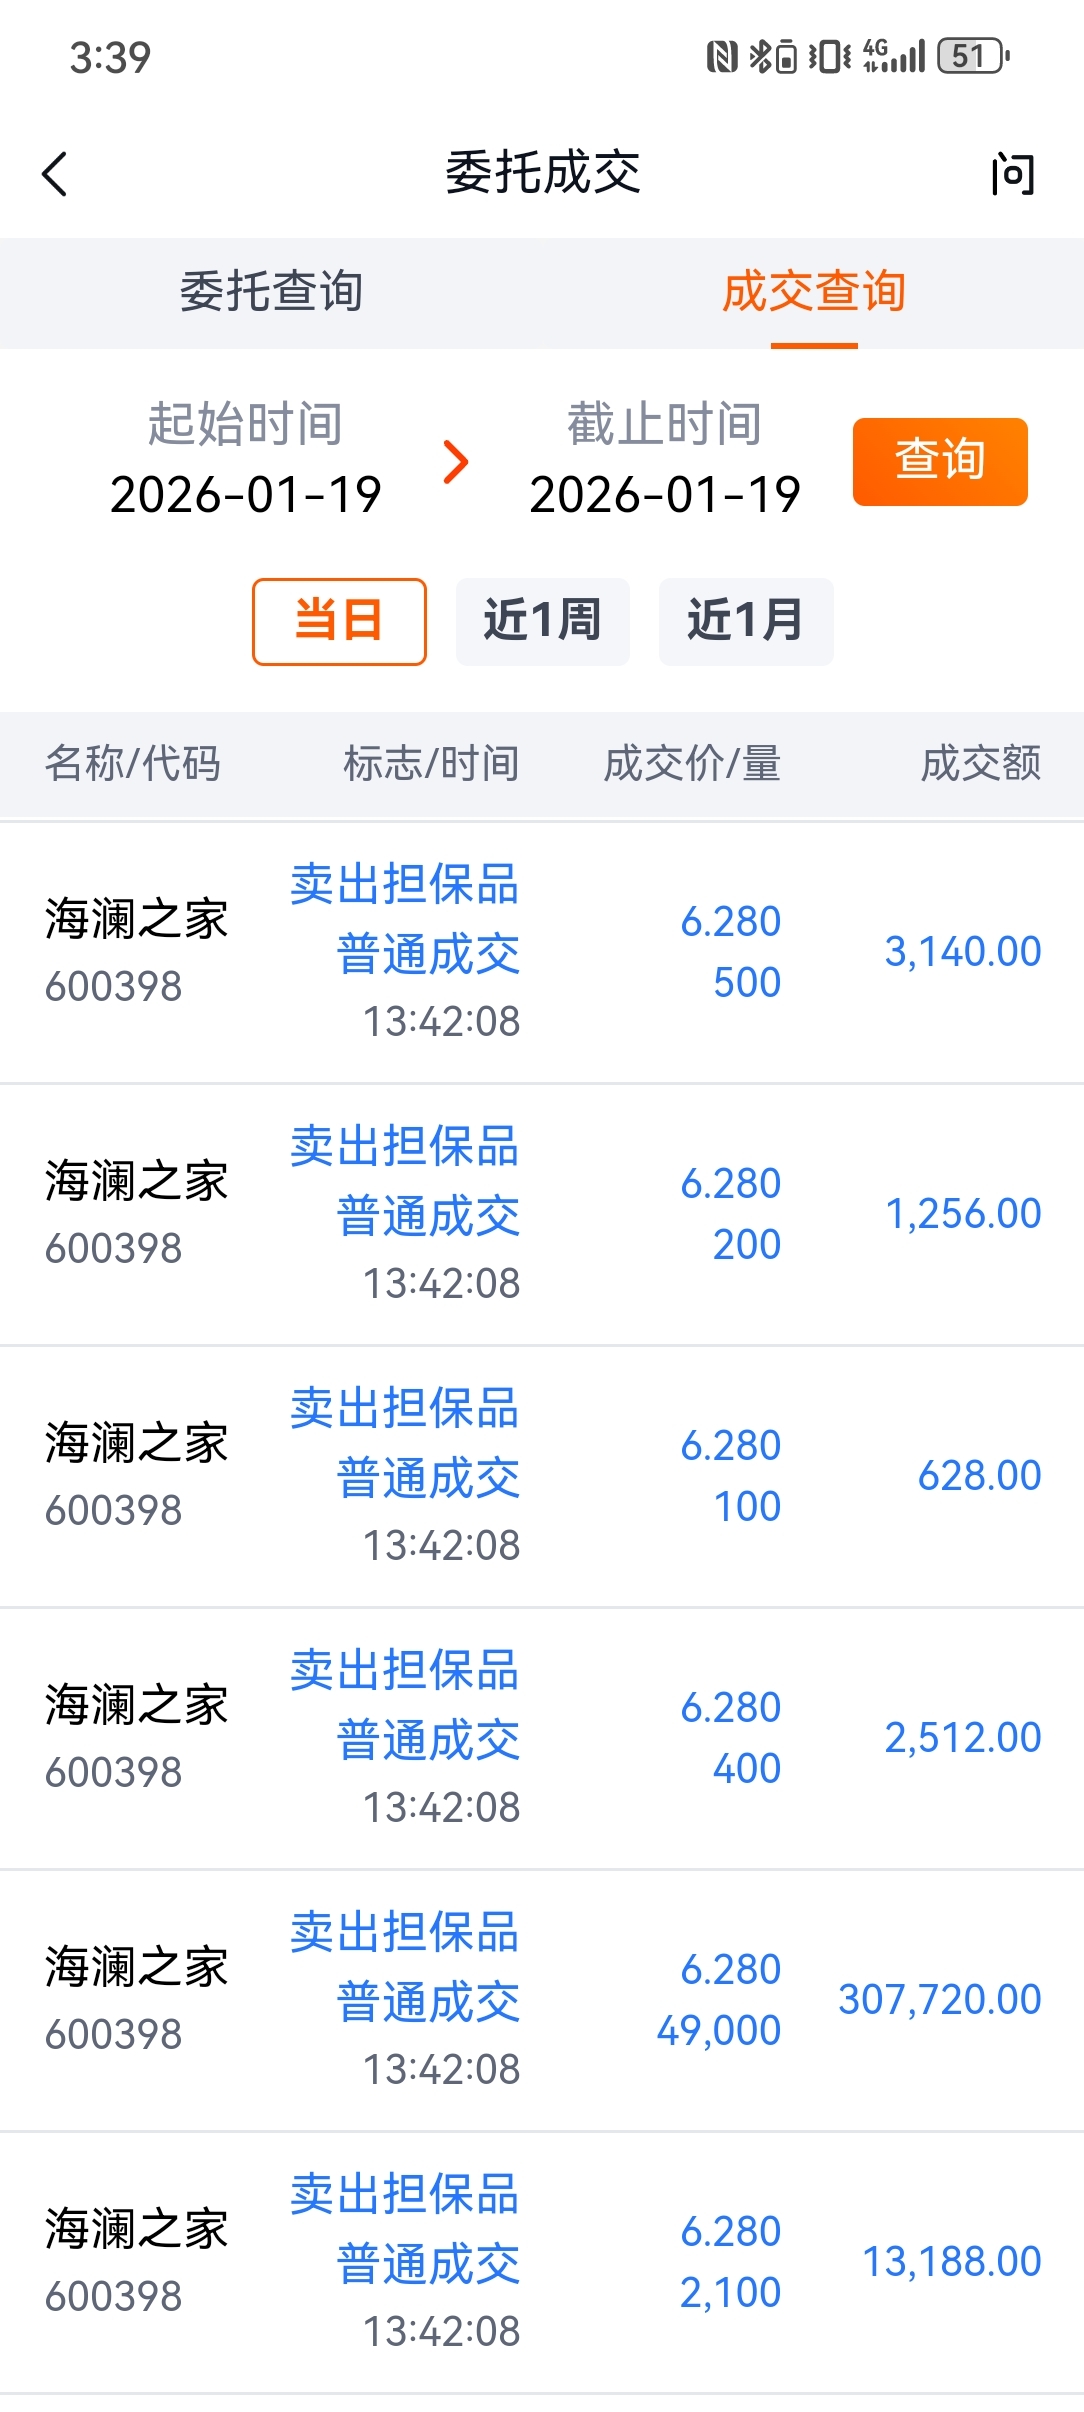Tap the Bluetooth status icon

(x=773, y=56)
